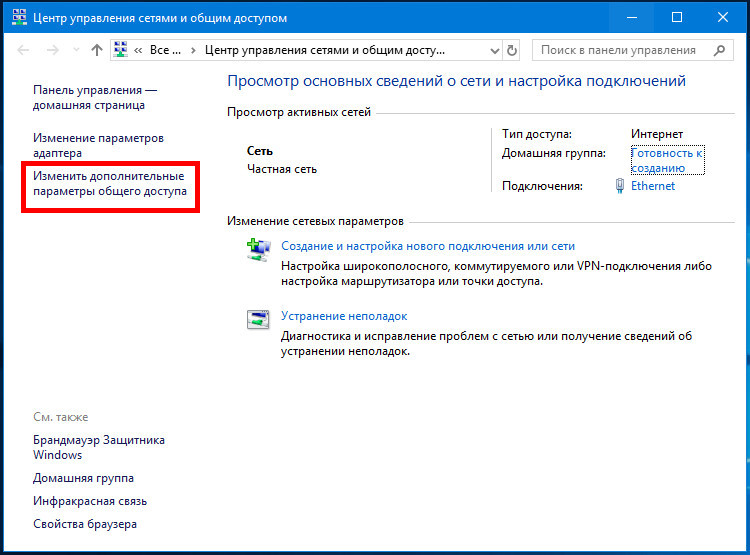
Task: Select the Все… breadcrumb segment
Action: (163, 50)
